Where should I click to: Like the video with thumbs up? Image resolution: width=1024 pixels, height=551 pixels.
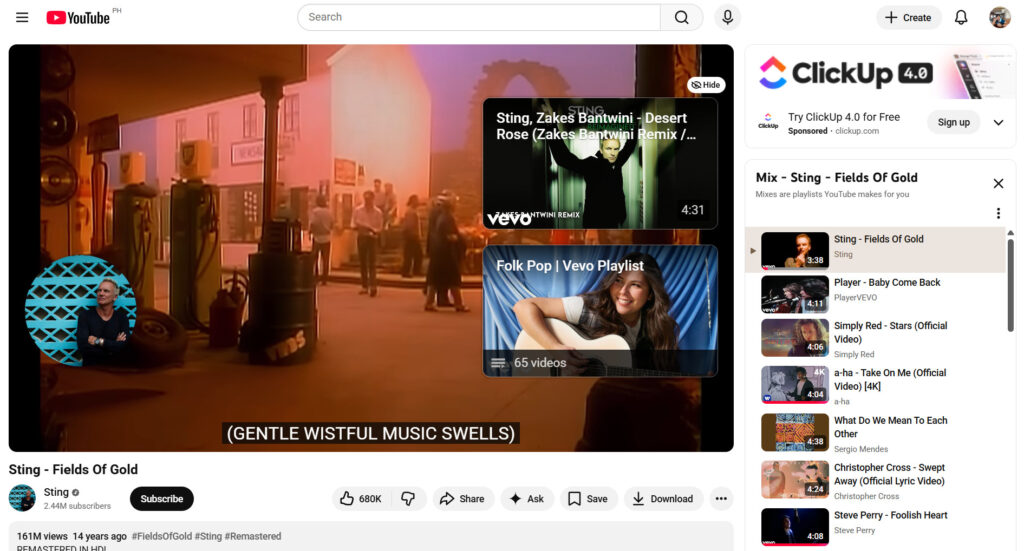pyautogui.click(x=361, y=499)
